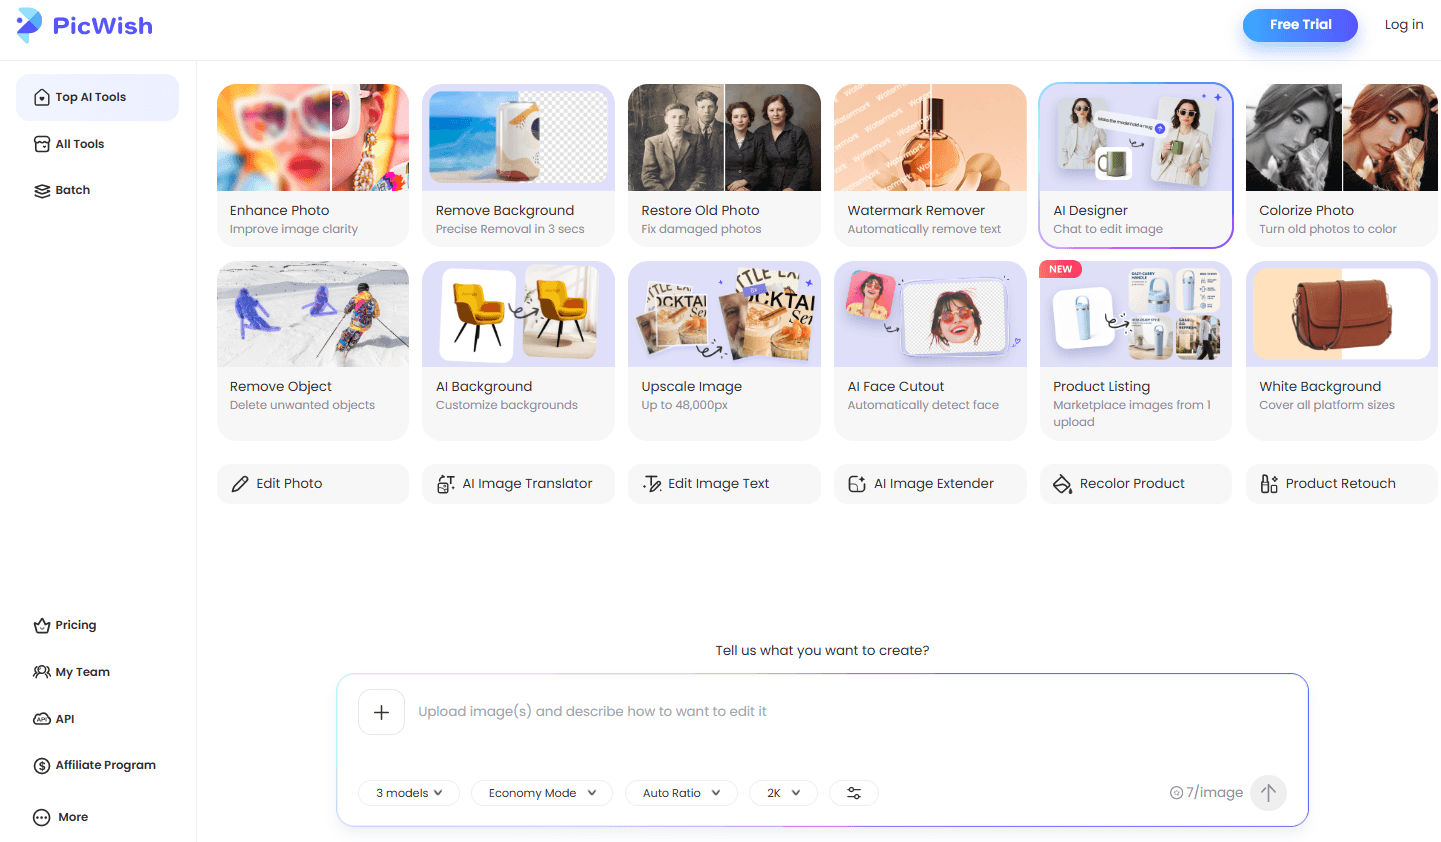
Task: Click the More ellipsis icon
Action: point(42,817)
